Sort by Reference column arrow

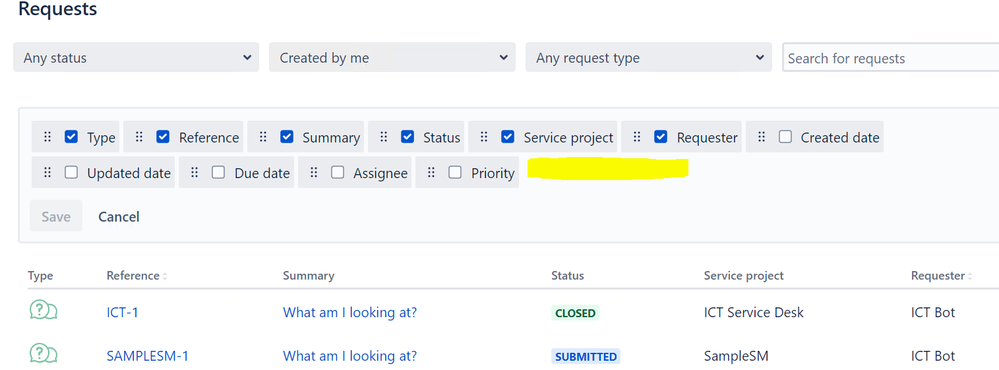[x=165, y=276]
